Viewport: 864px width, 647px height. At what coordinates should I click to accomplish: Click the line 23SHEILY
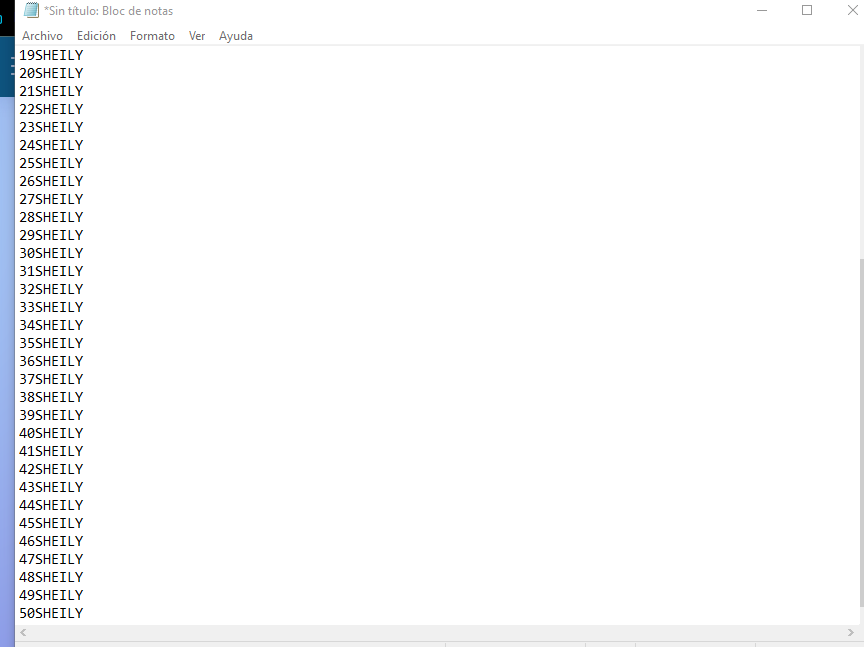[x=51, y=127]
